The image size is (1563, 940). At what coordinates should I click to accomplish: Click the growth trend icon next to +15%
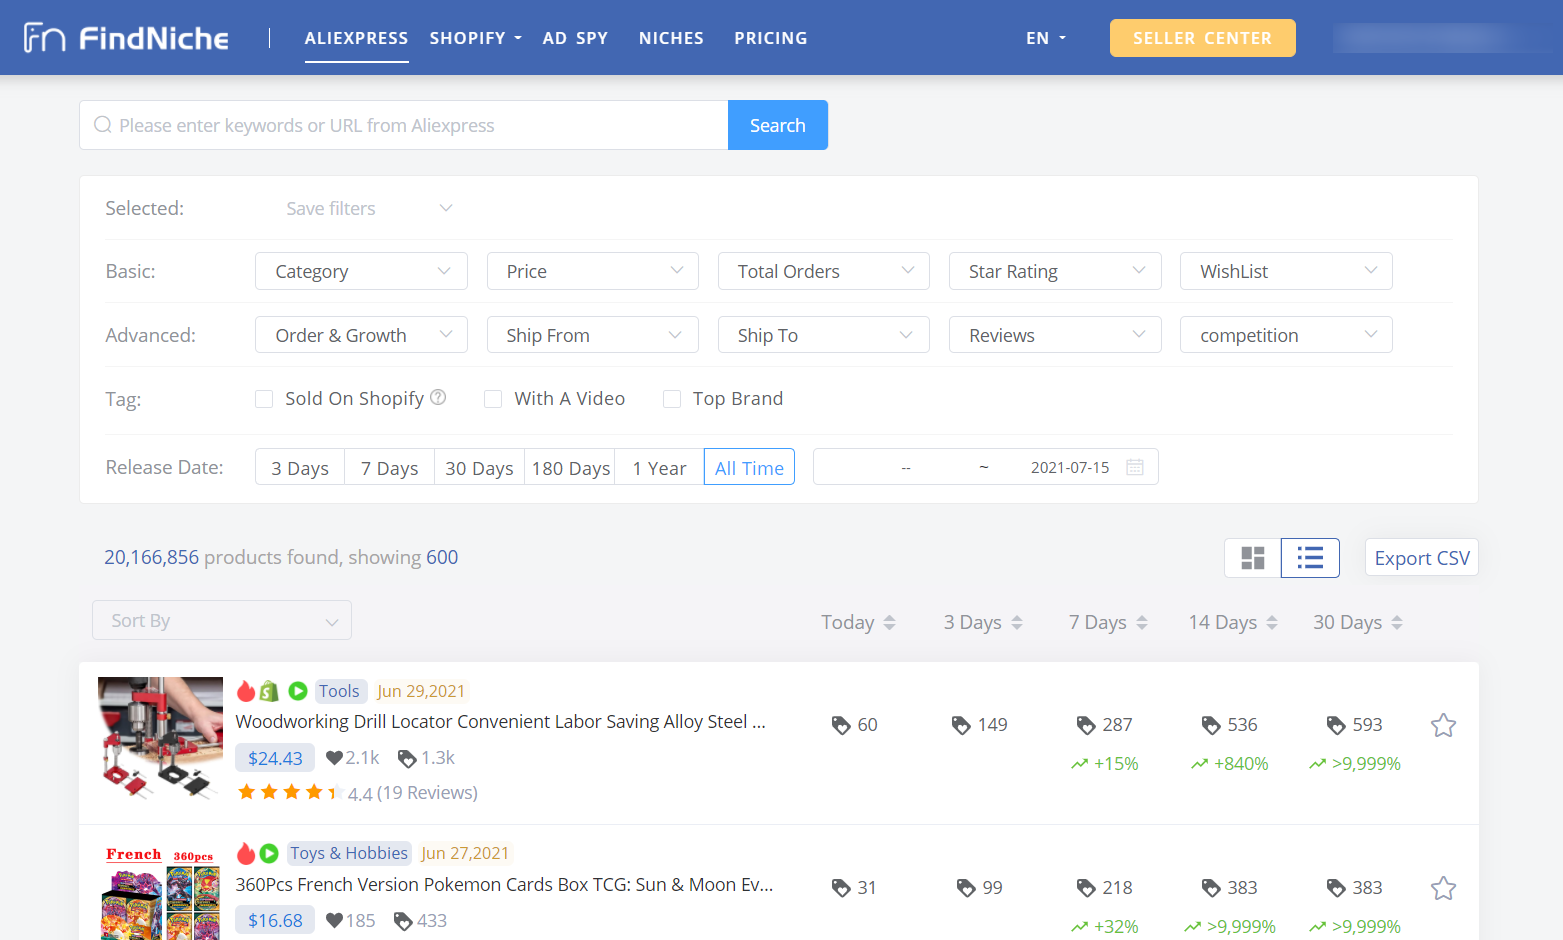[1079, 764]
